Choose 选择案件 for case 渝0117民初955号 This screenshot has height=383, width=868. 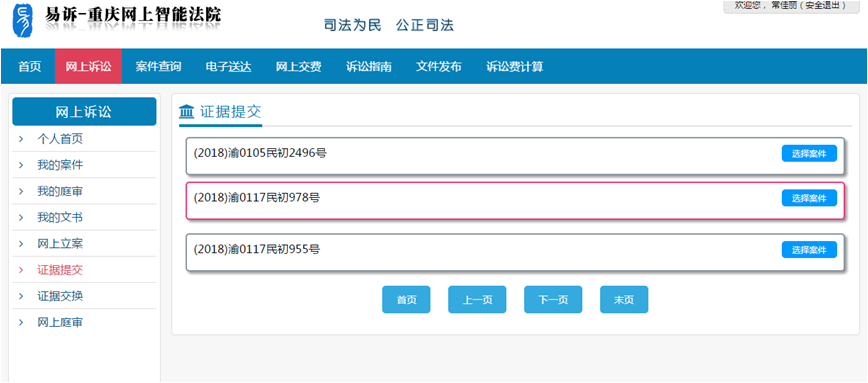pos(809,250)
